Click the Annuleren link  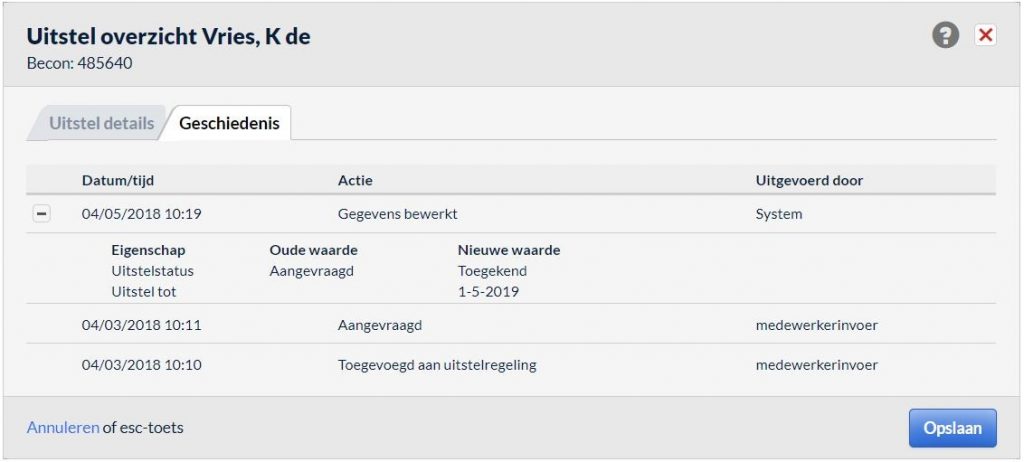(63, 428)
